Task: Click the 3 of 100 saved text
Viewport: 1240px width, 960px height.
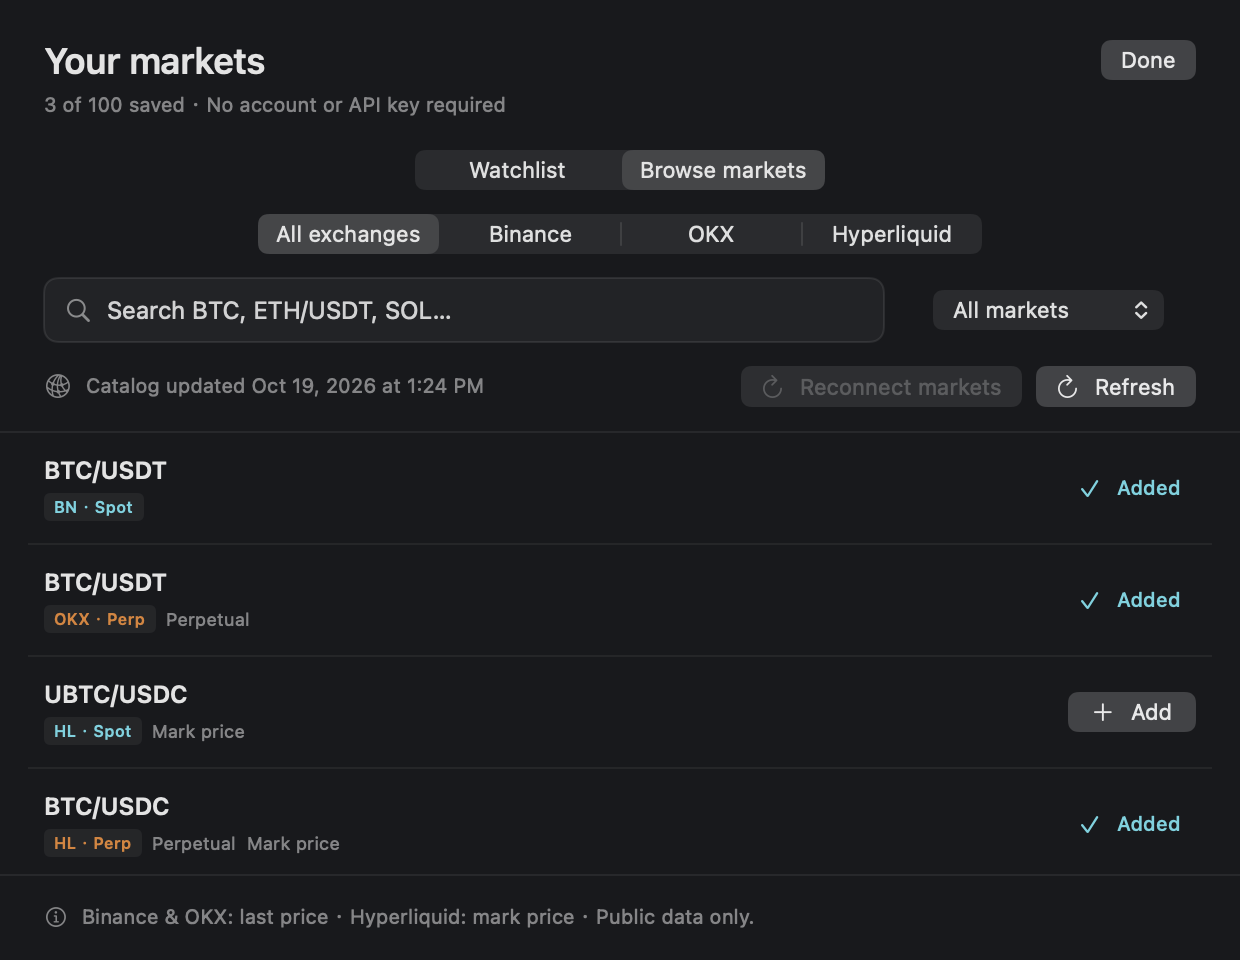Action: tap(114, 105)
